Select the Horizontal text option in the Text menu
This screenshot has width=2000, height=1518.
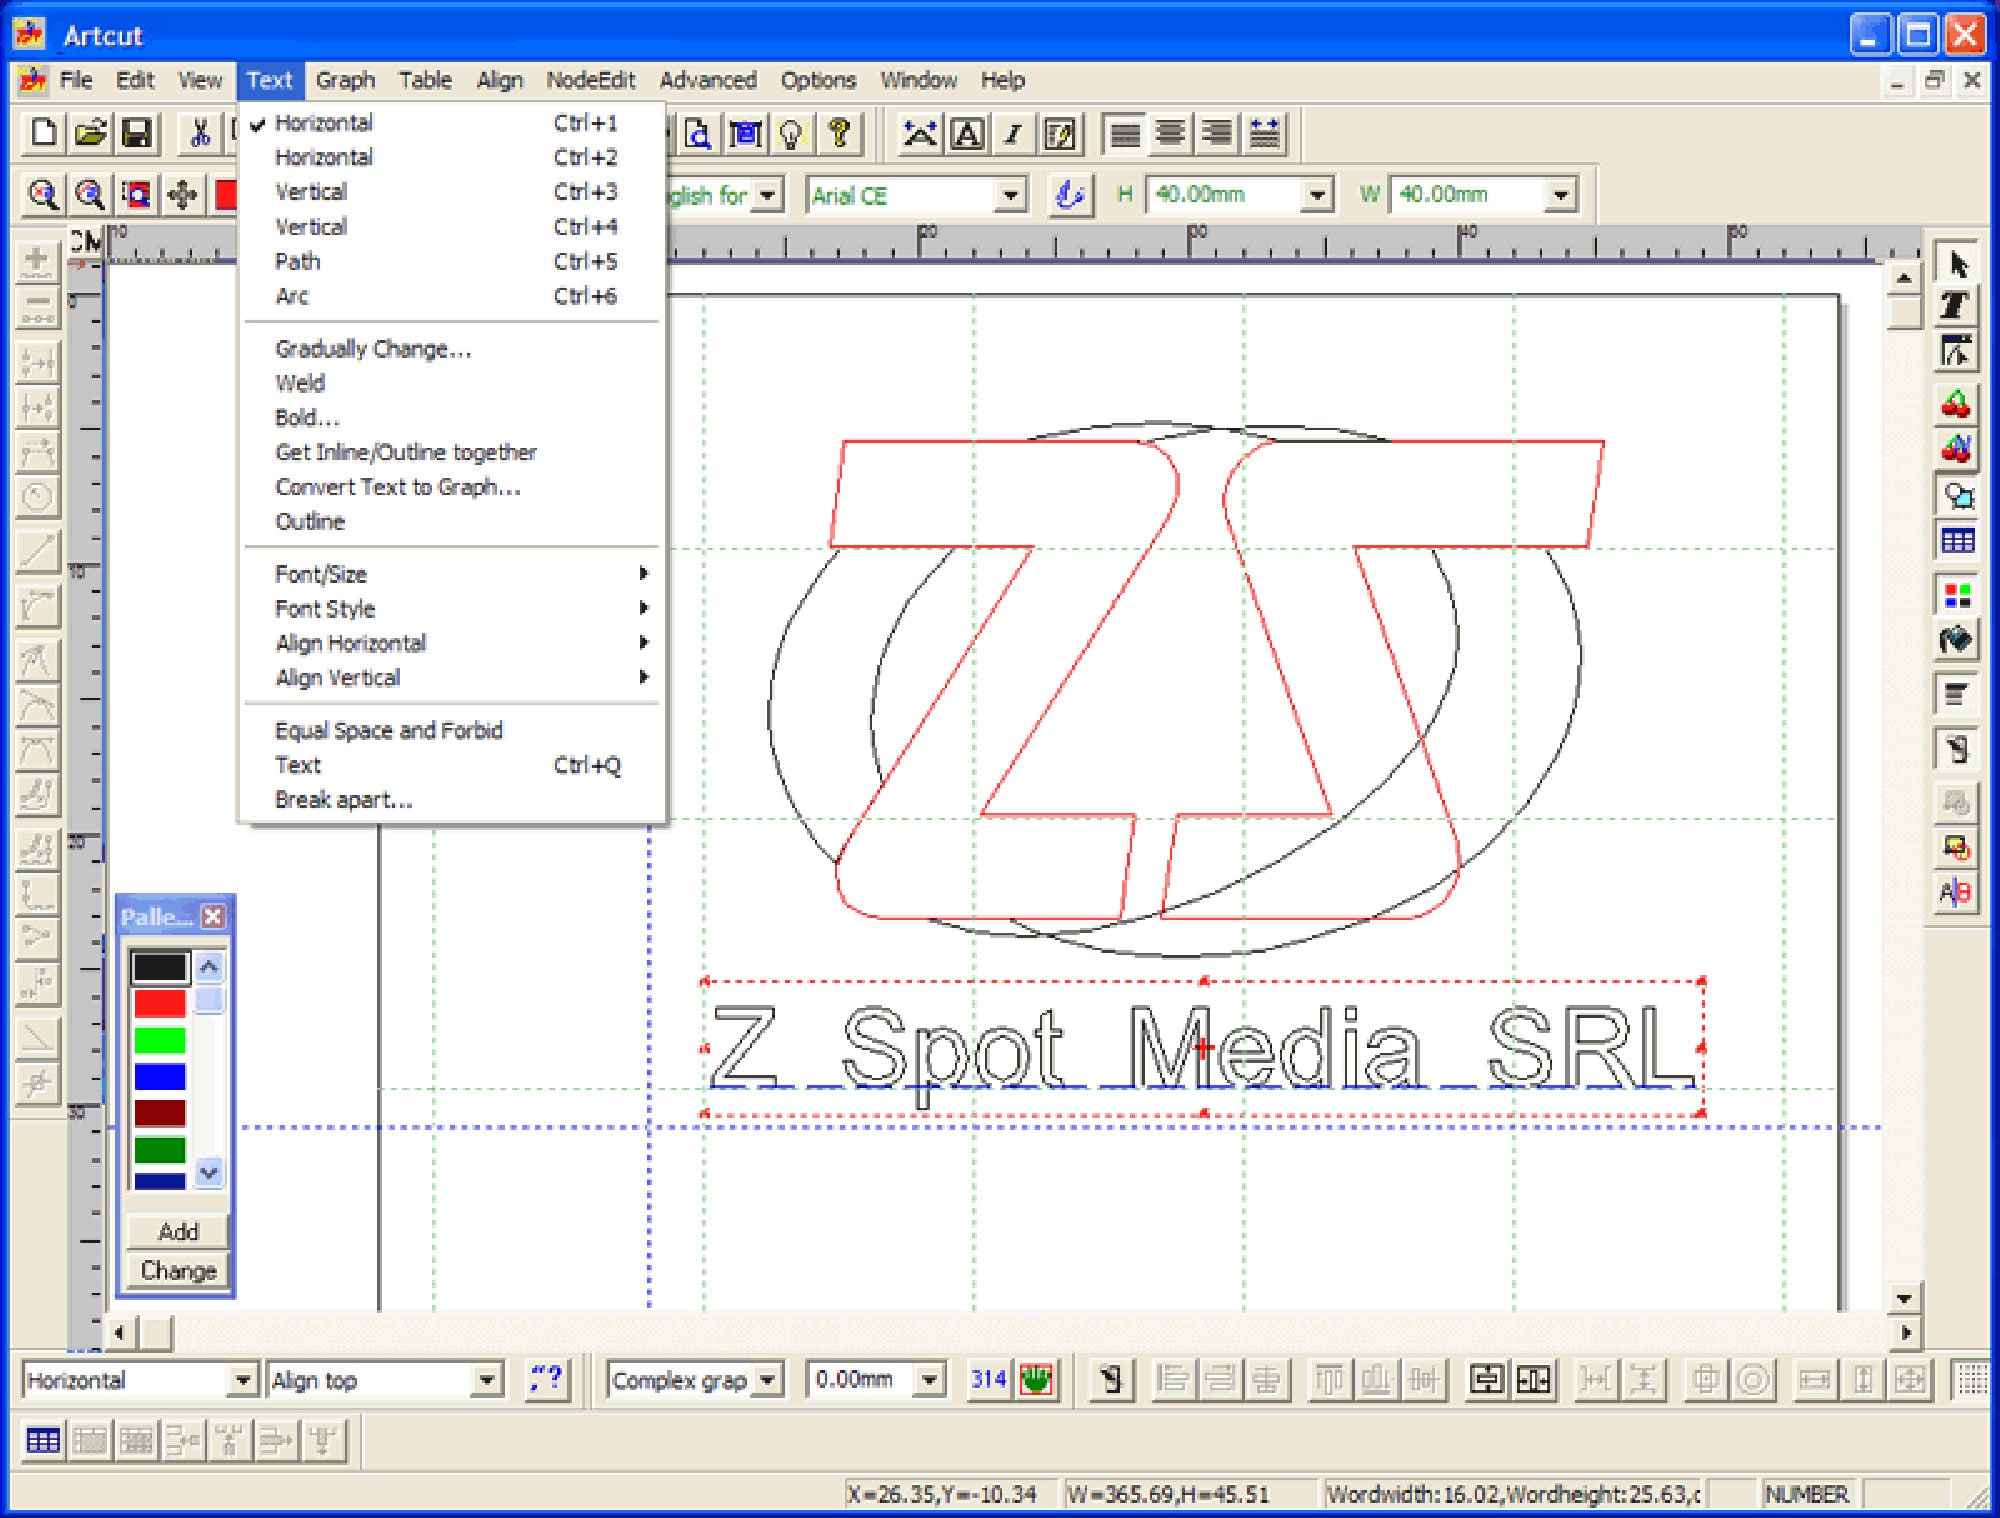pos(322,122)
